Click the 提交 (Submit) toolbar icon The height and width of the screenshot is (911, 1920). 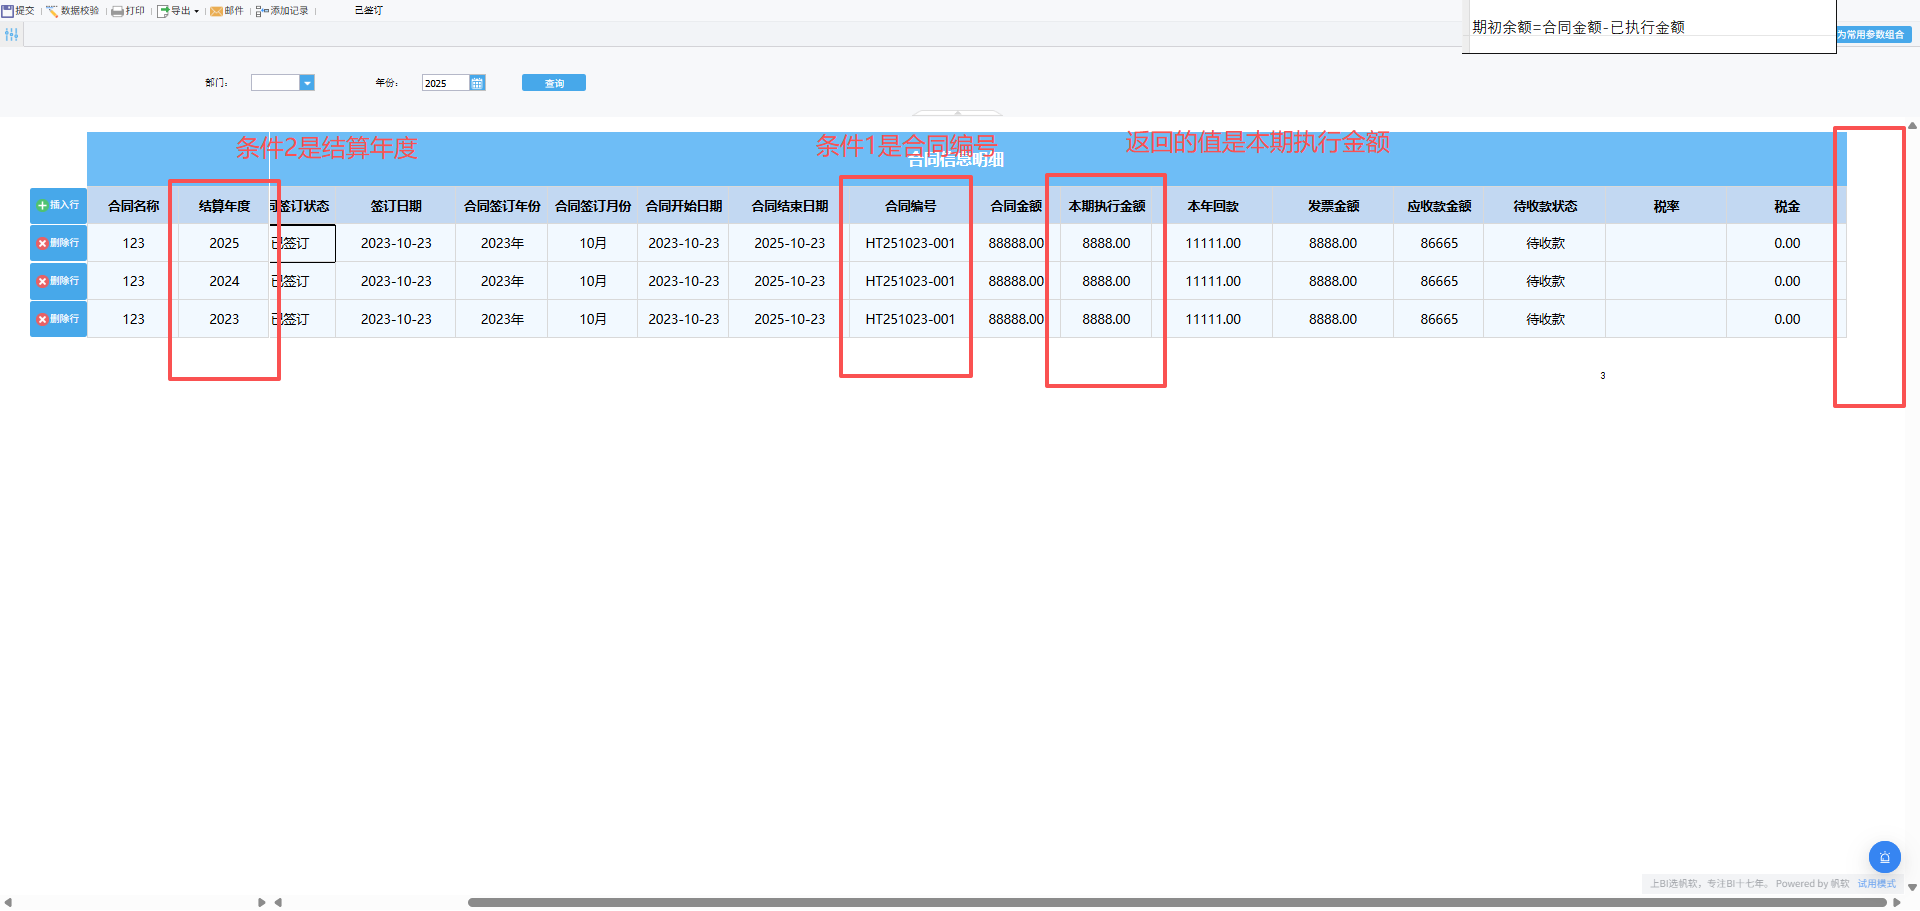(x=18, y=11)
